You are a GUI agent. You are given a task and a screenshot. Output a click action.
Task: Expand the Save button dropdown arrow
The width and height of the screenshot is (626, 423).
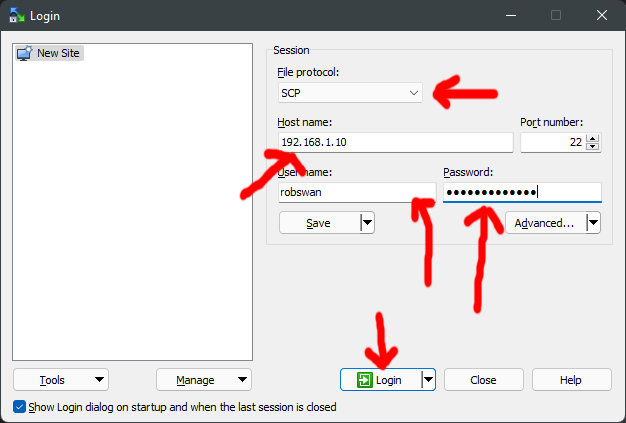(x=367, y=223)
